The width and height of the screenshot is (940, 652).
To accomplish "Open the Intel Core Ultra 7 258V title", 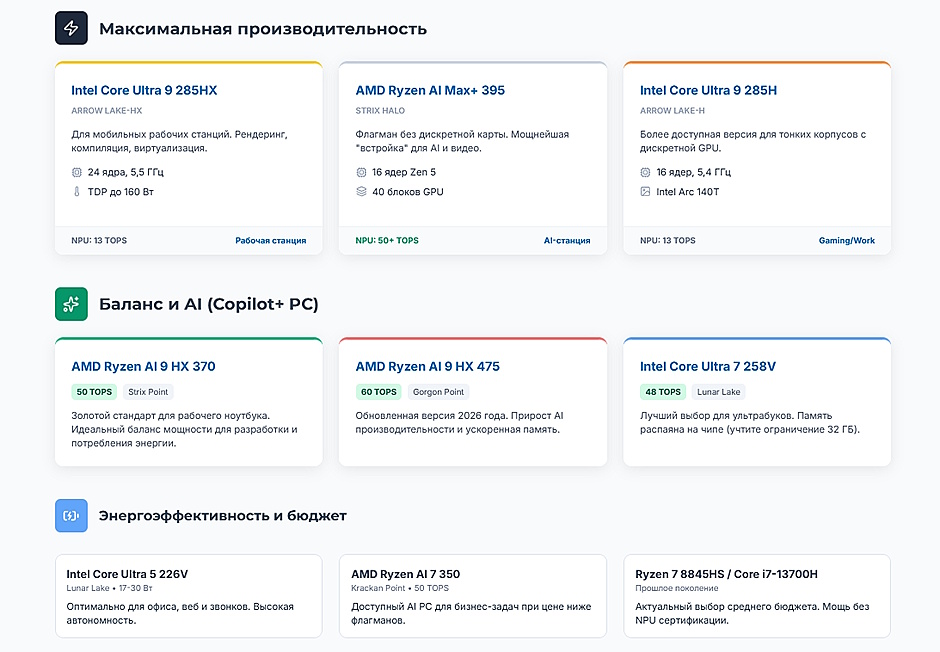I will click(707, 367).
